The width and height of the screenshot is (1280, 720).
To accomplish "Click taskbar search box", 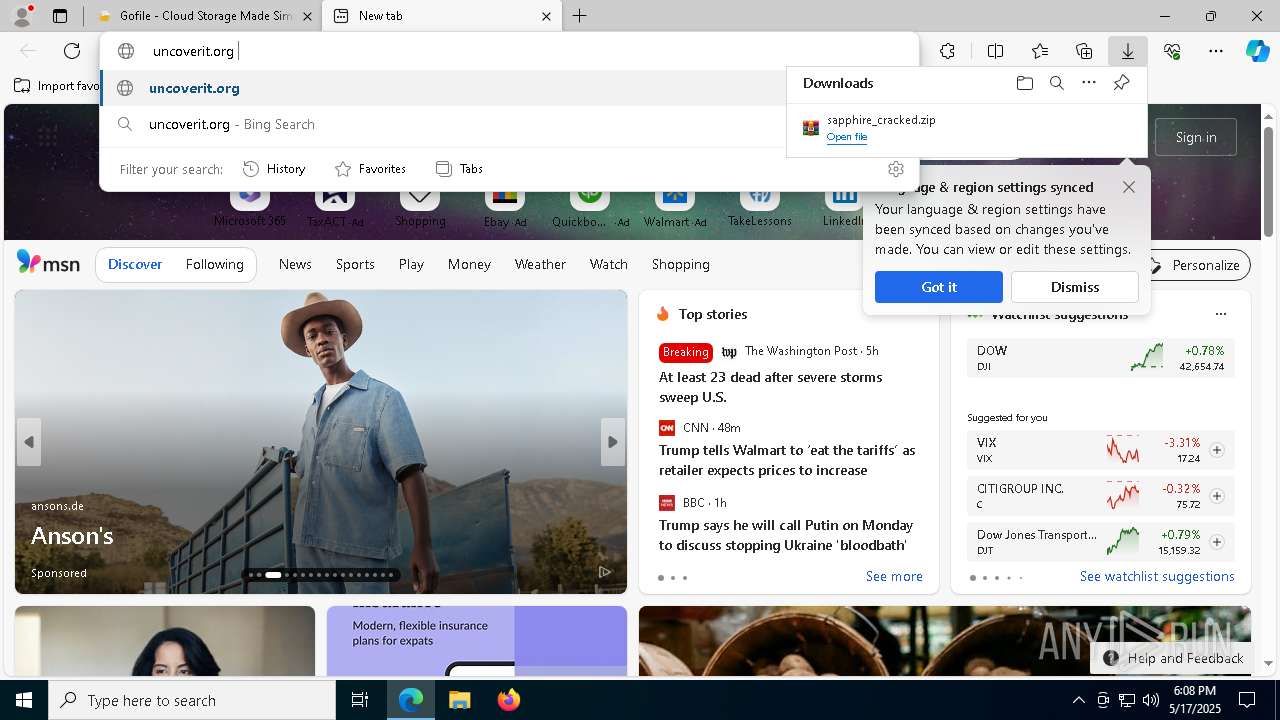I will point(192,700).
